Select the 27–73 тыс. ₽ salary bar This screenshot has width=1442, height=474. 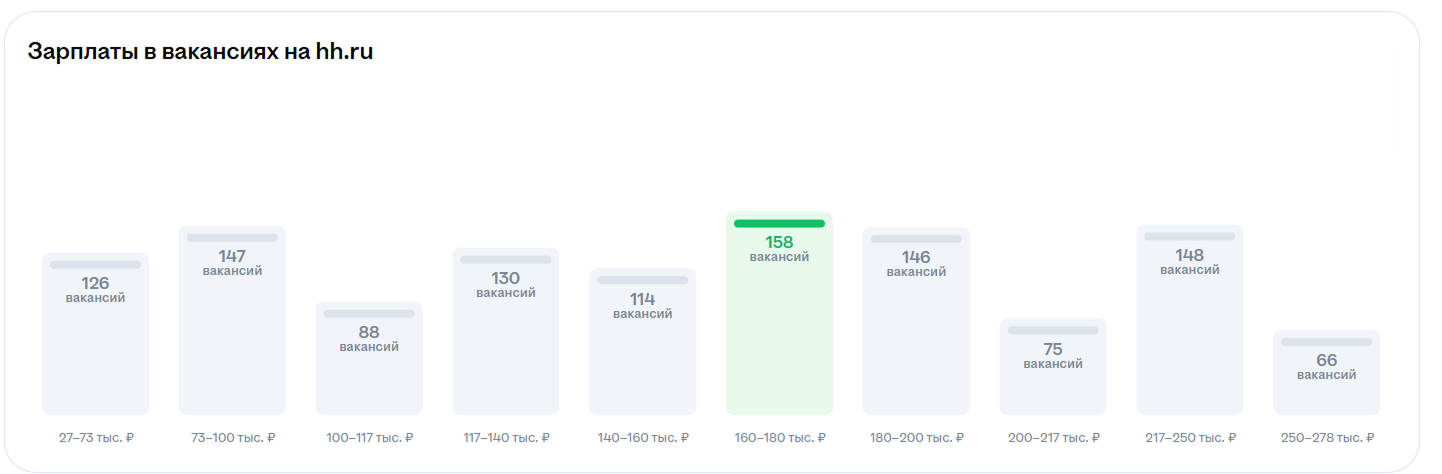(x=95, y=334)
